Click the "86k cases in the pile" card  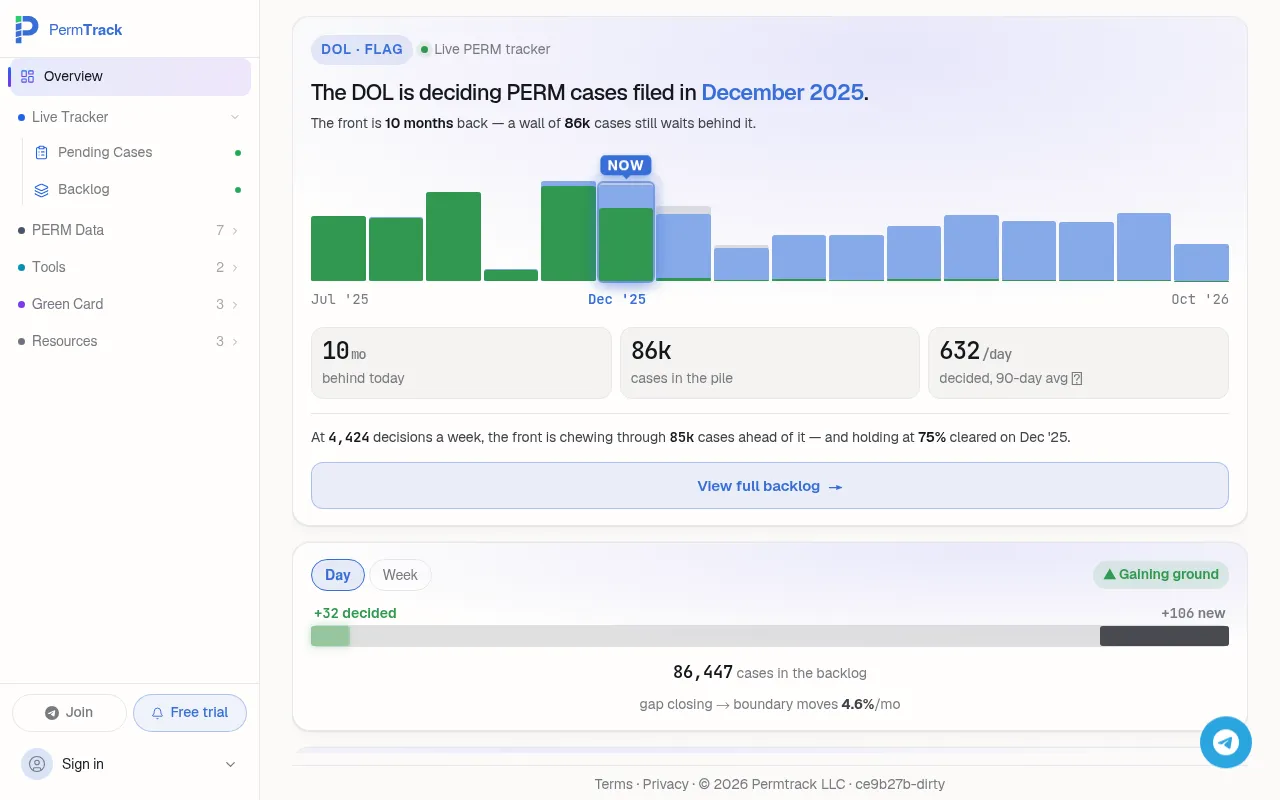770,363
